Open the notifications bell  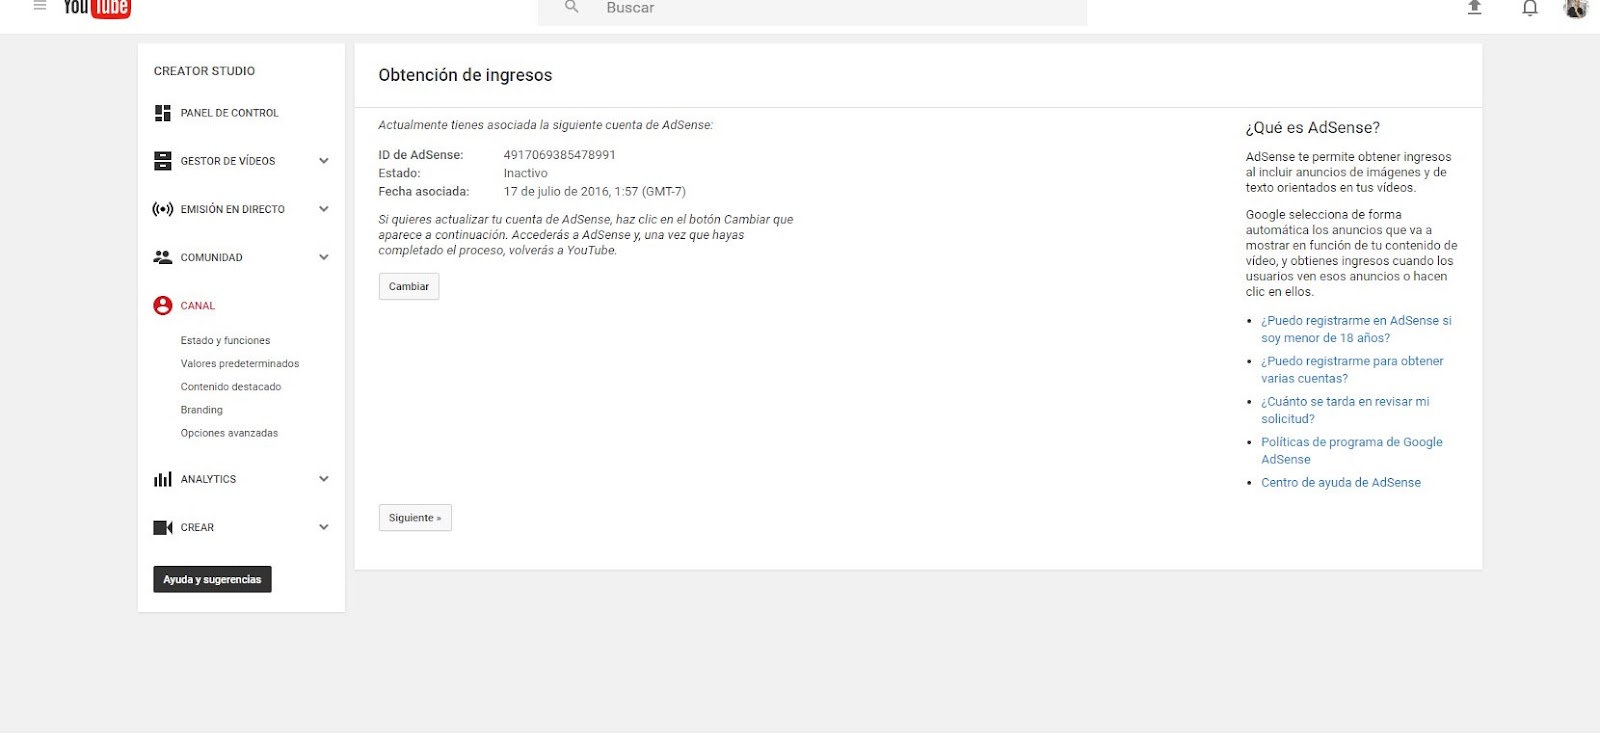(x=1529, y=8)
